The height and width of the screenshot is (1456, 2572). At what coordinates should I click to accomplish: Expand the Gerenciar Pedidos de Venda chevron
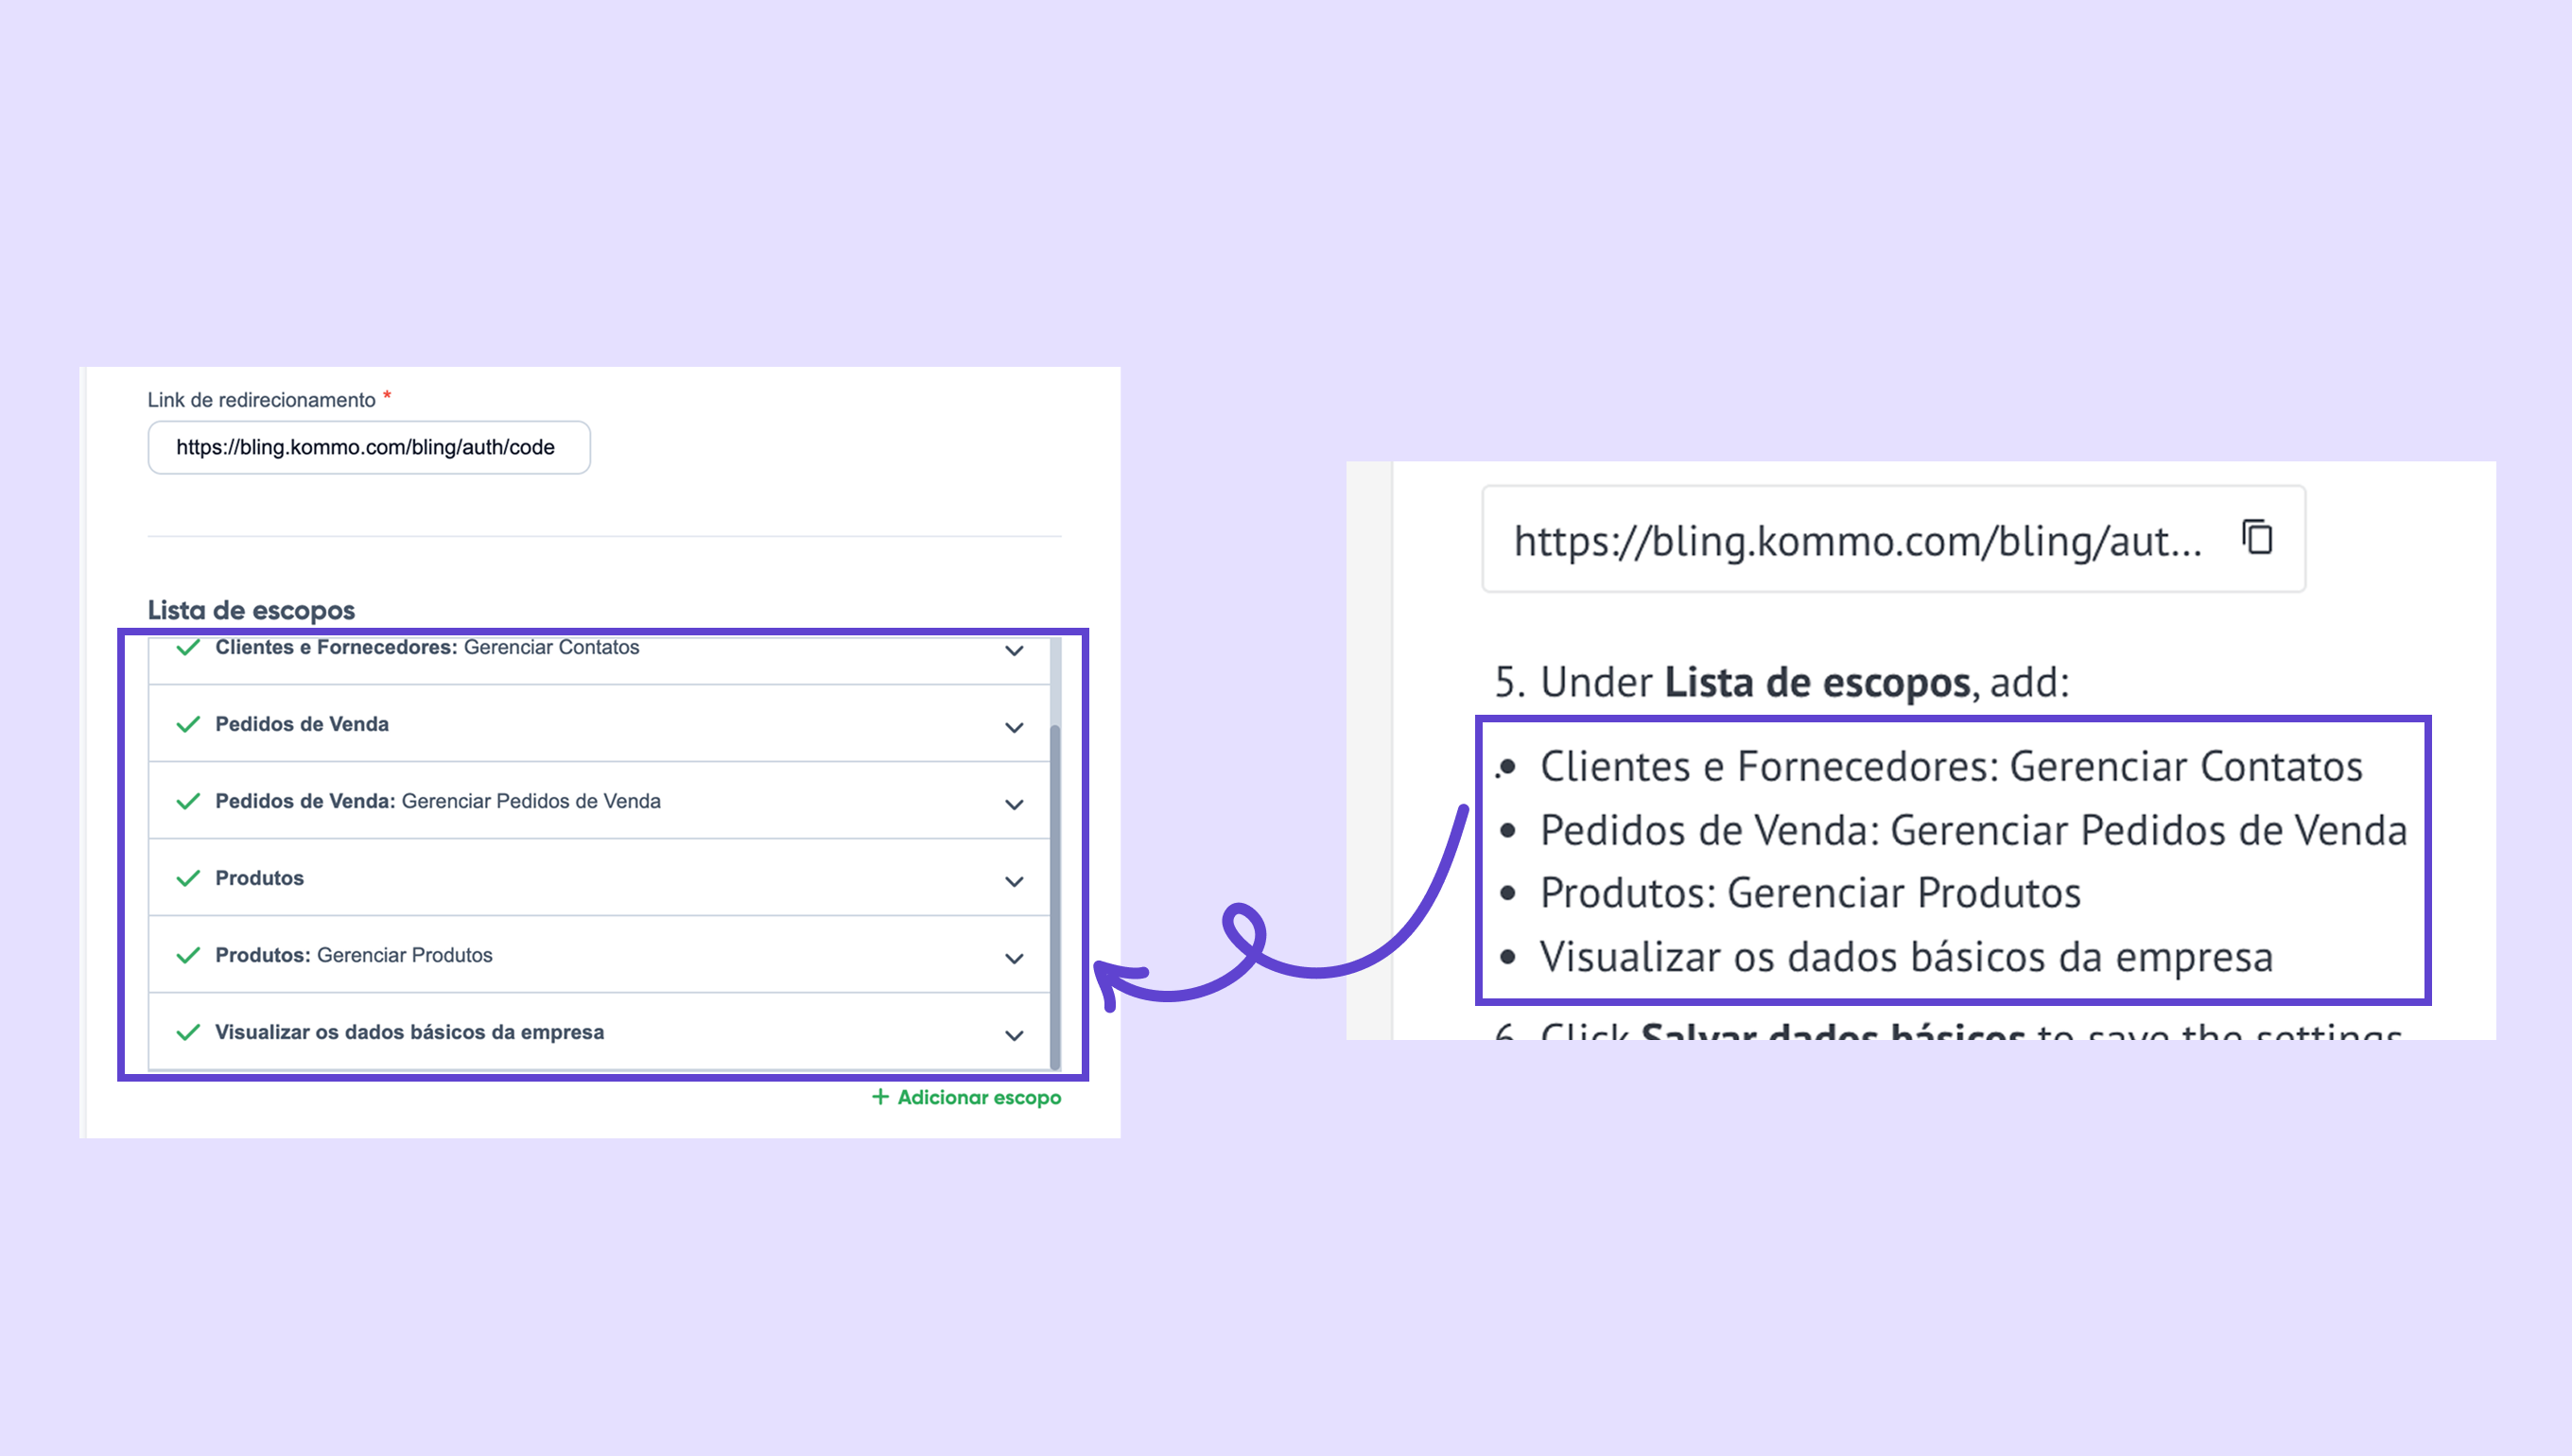click(x=1014, y=804)
